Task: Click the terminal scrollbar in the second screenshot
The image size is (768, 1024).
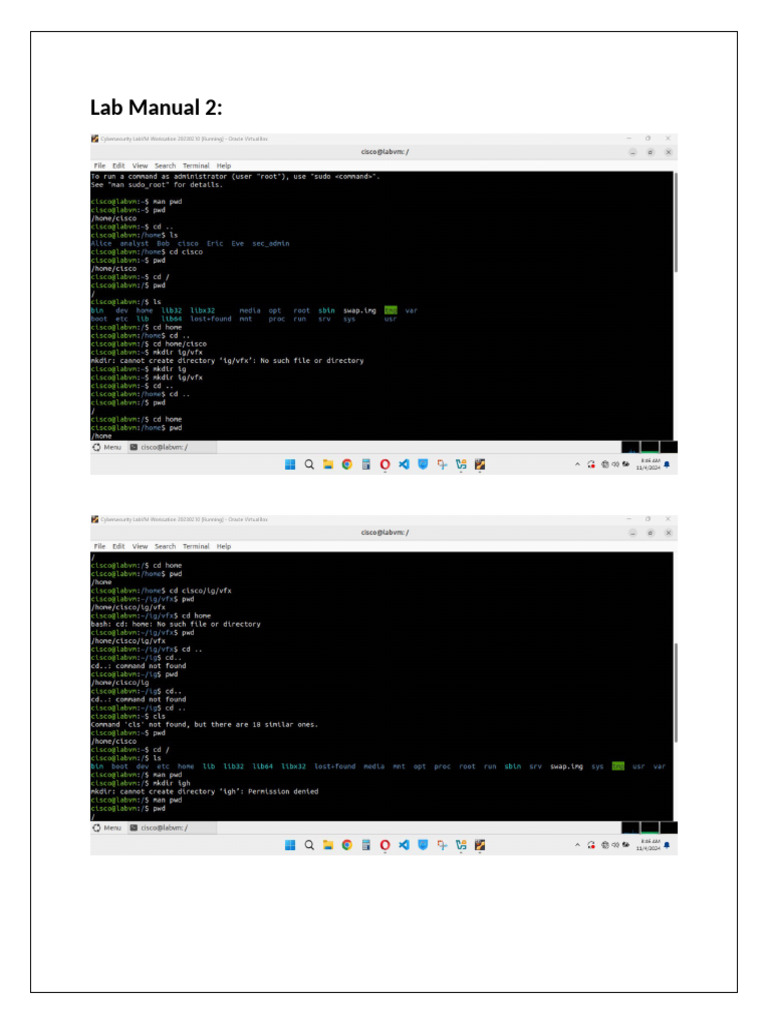Action: click(x=676, y=692)
